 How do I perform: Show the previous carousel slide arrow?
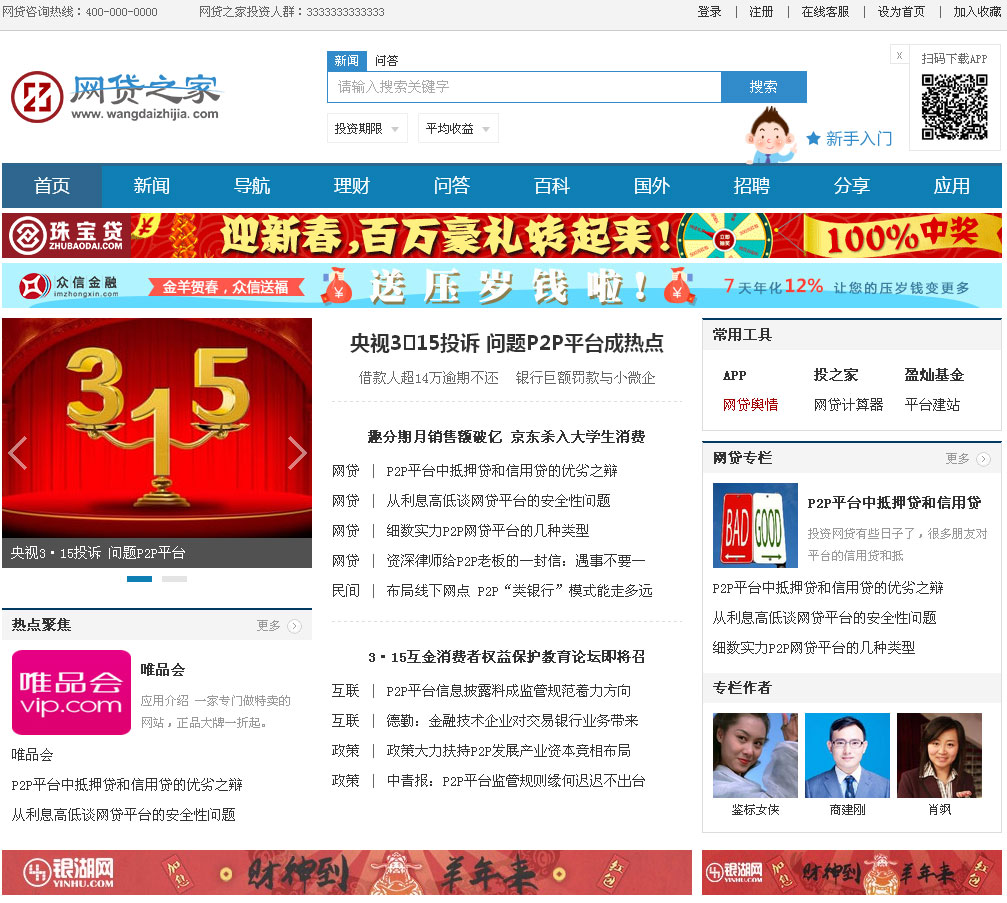tap(18, 453)
